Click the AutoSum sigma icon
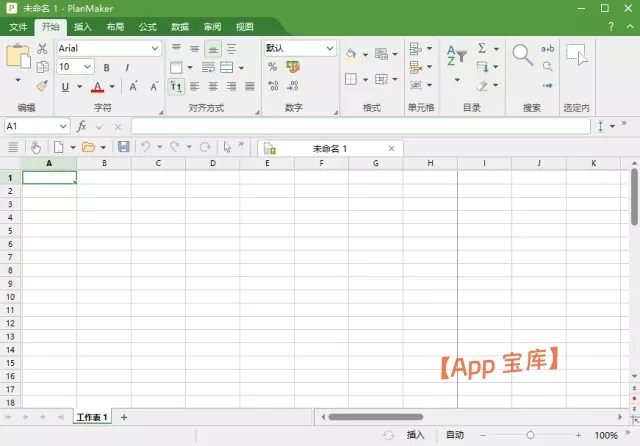 coord(482,48)
